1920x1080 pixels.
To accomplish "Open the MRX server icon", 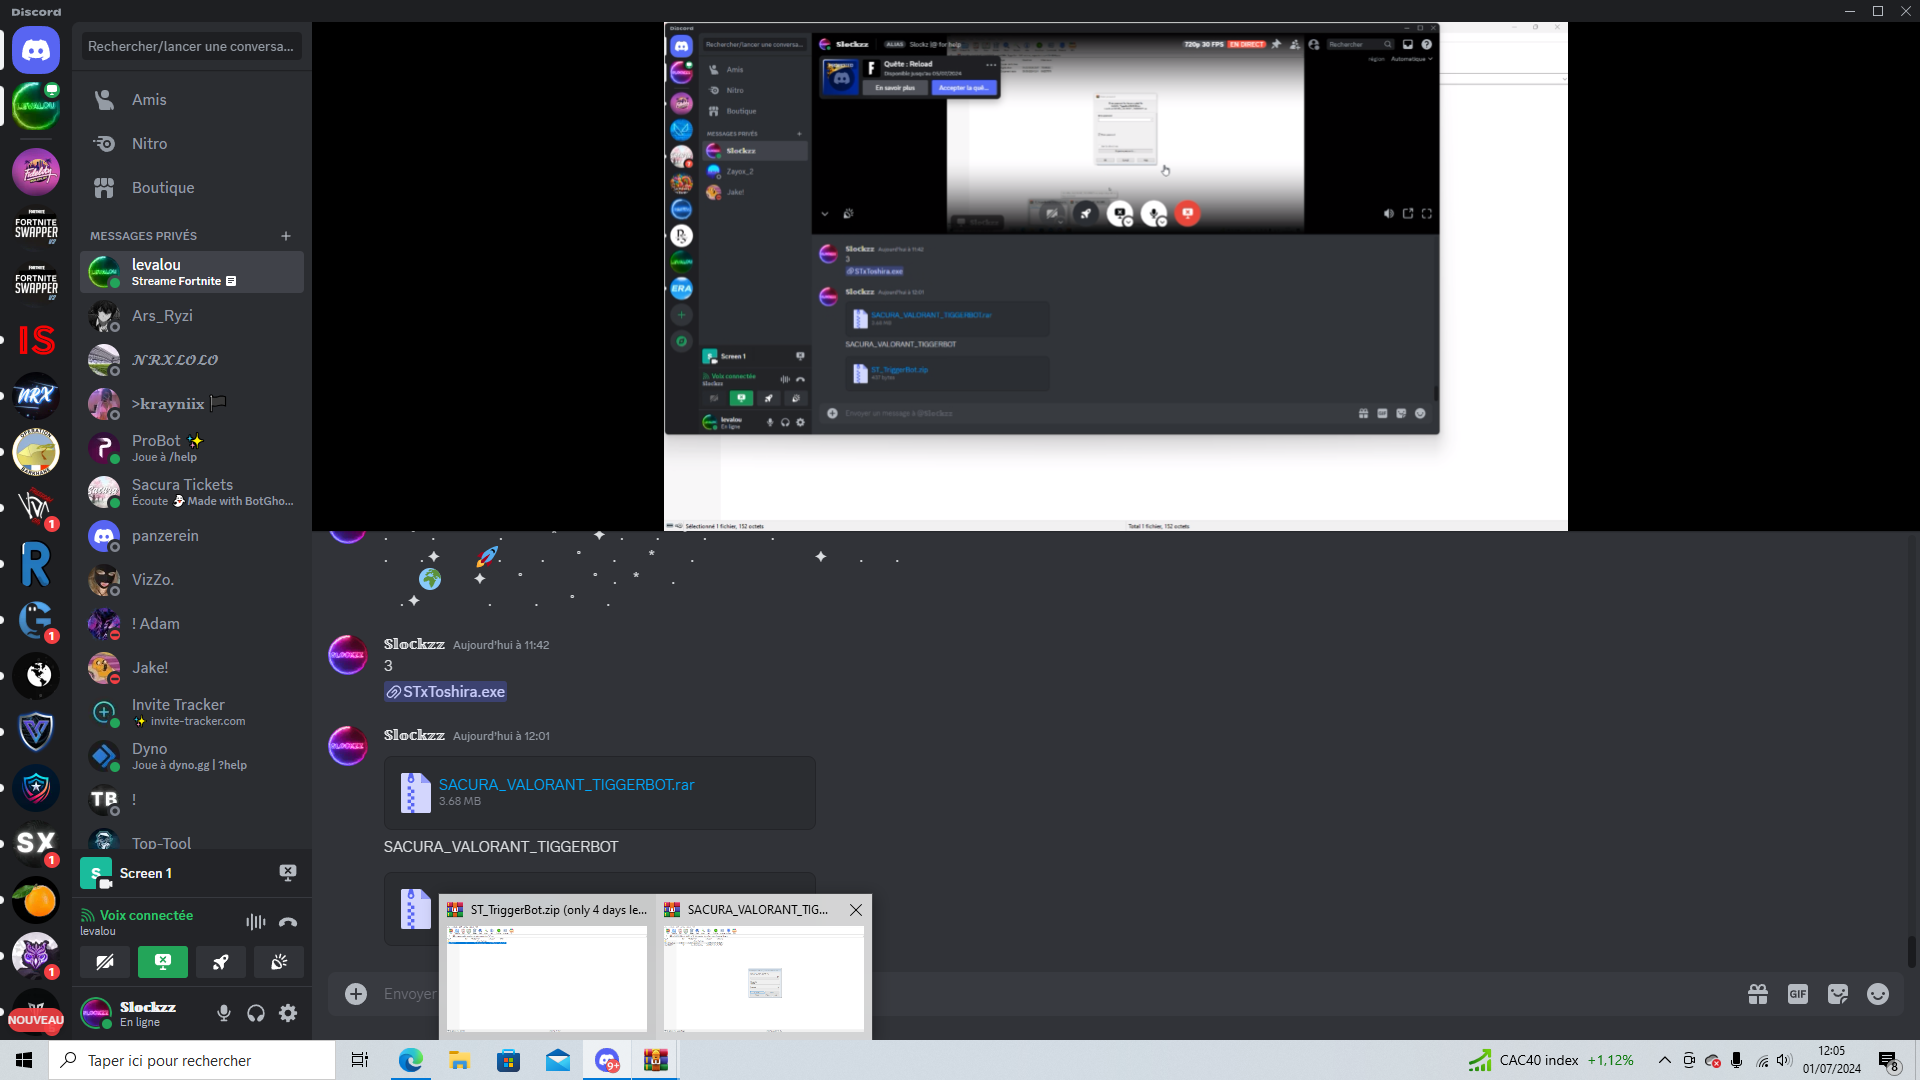I will (x=36, y=396).
